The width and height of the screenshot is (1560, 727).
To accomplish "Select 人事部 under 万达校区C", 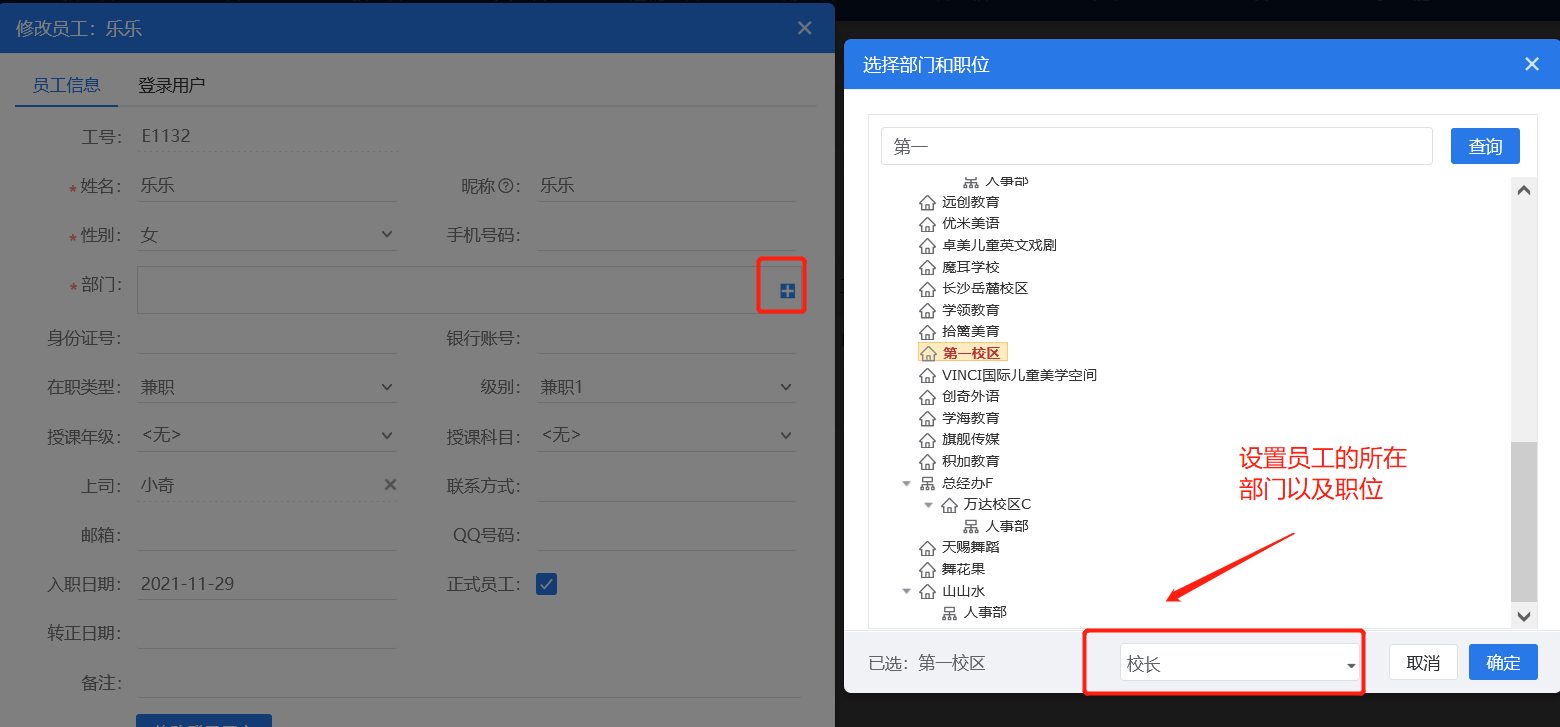I will (1007, 526).
